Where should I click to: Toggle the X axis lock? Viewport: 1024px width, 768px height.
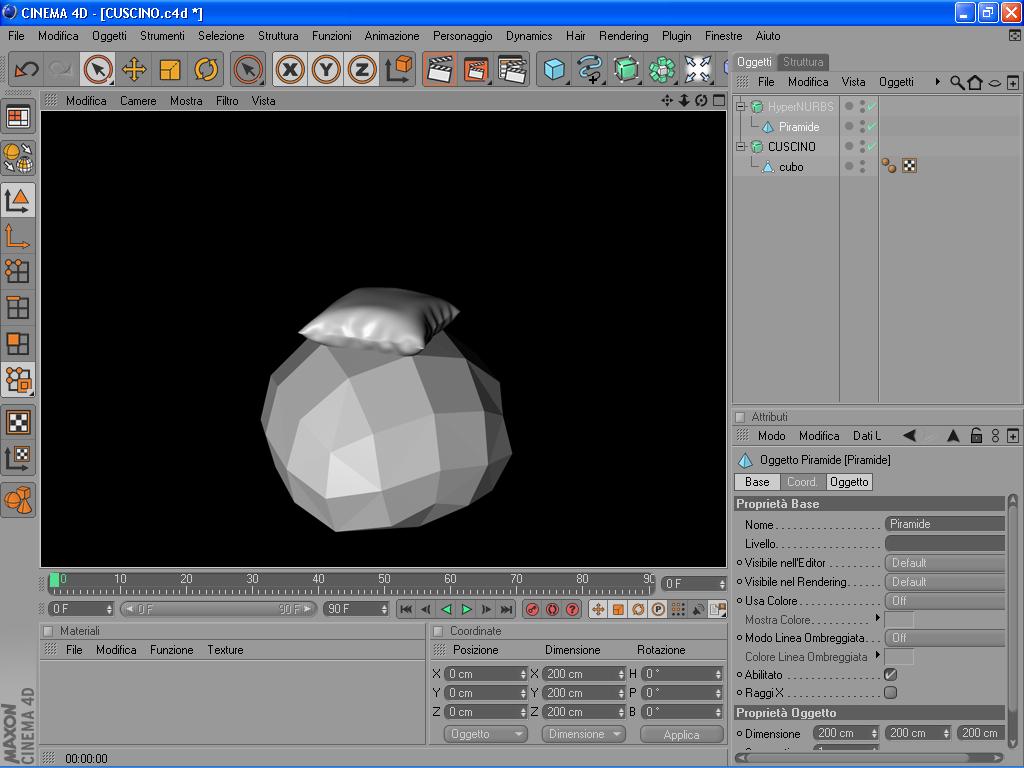290,69
